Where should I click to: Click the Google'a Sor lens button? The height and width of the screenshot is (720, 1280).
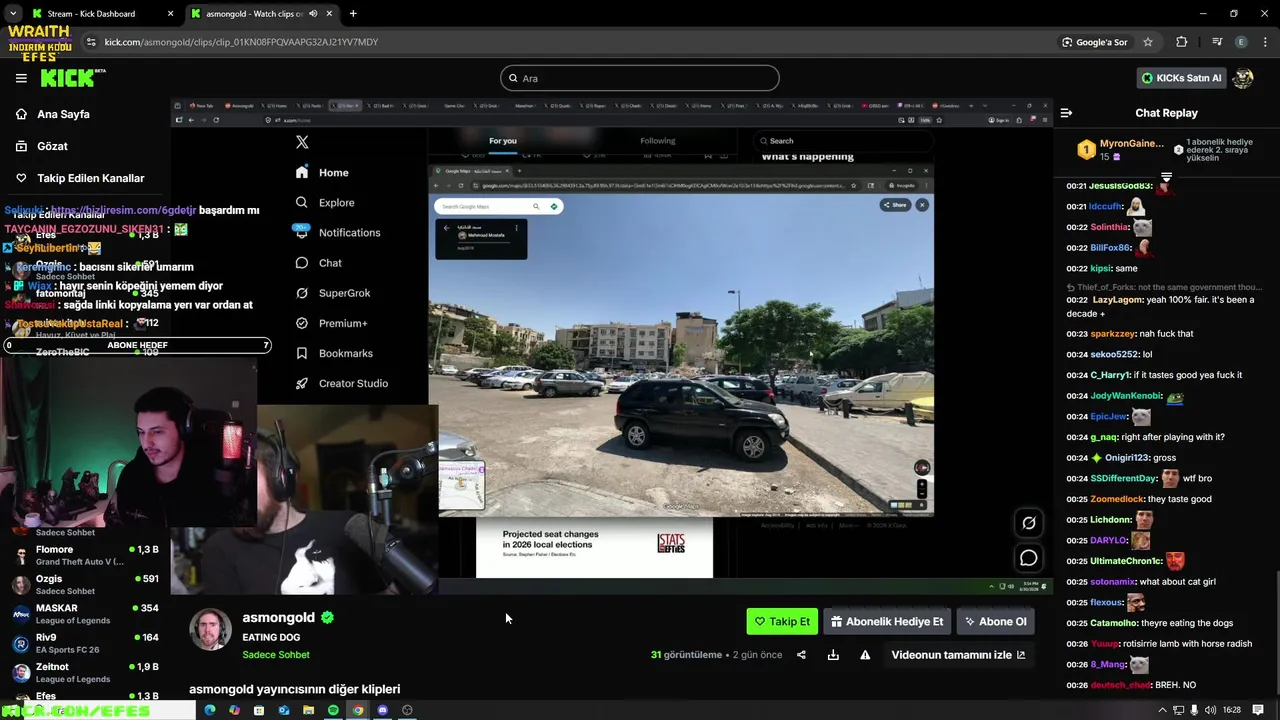tap(1095, 42)
